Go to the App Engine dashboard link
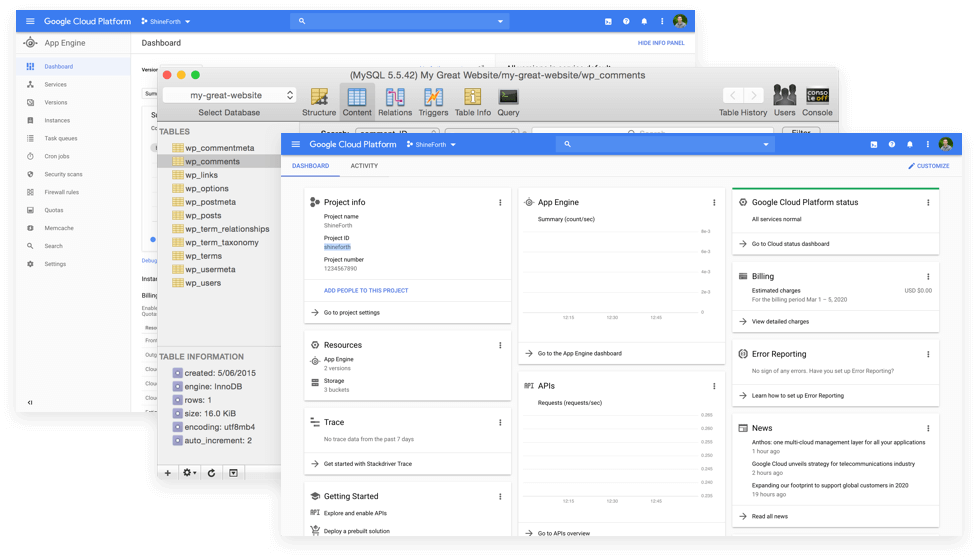Screen dimensions: 978x558 (579, 354)
